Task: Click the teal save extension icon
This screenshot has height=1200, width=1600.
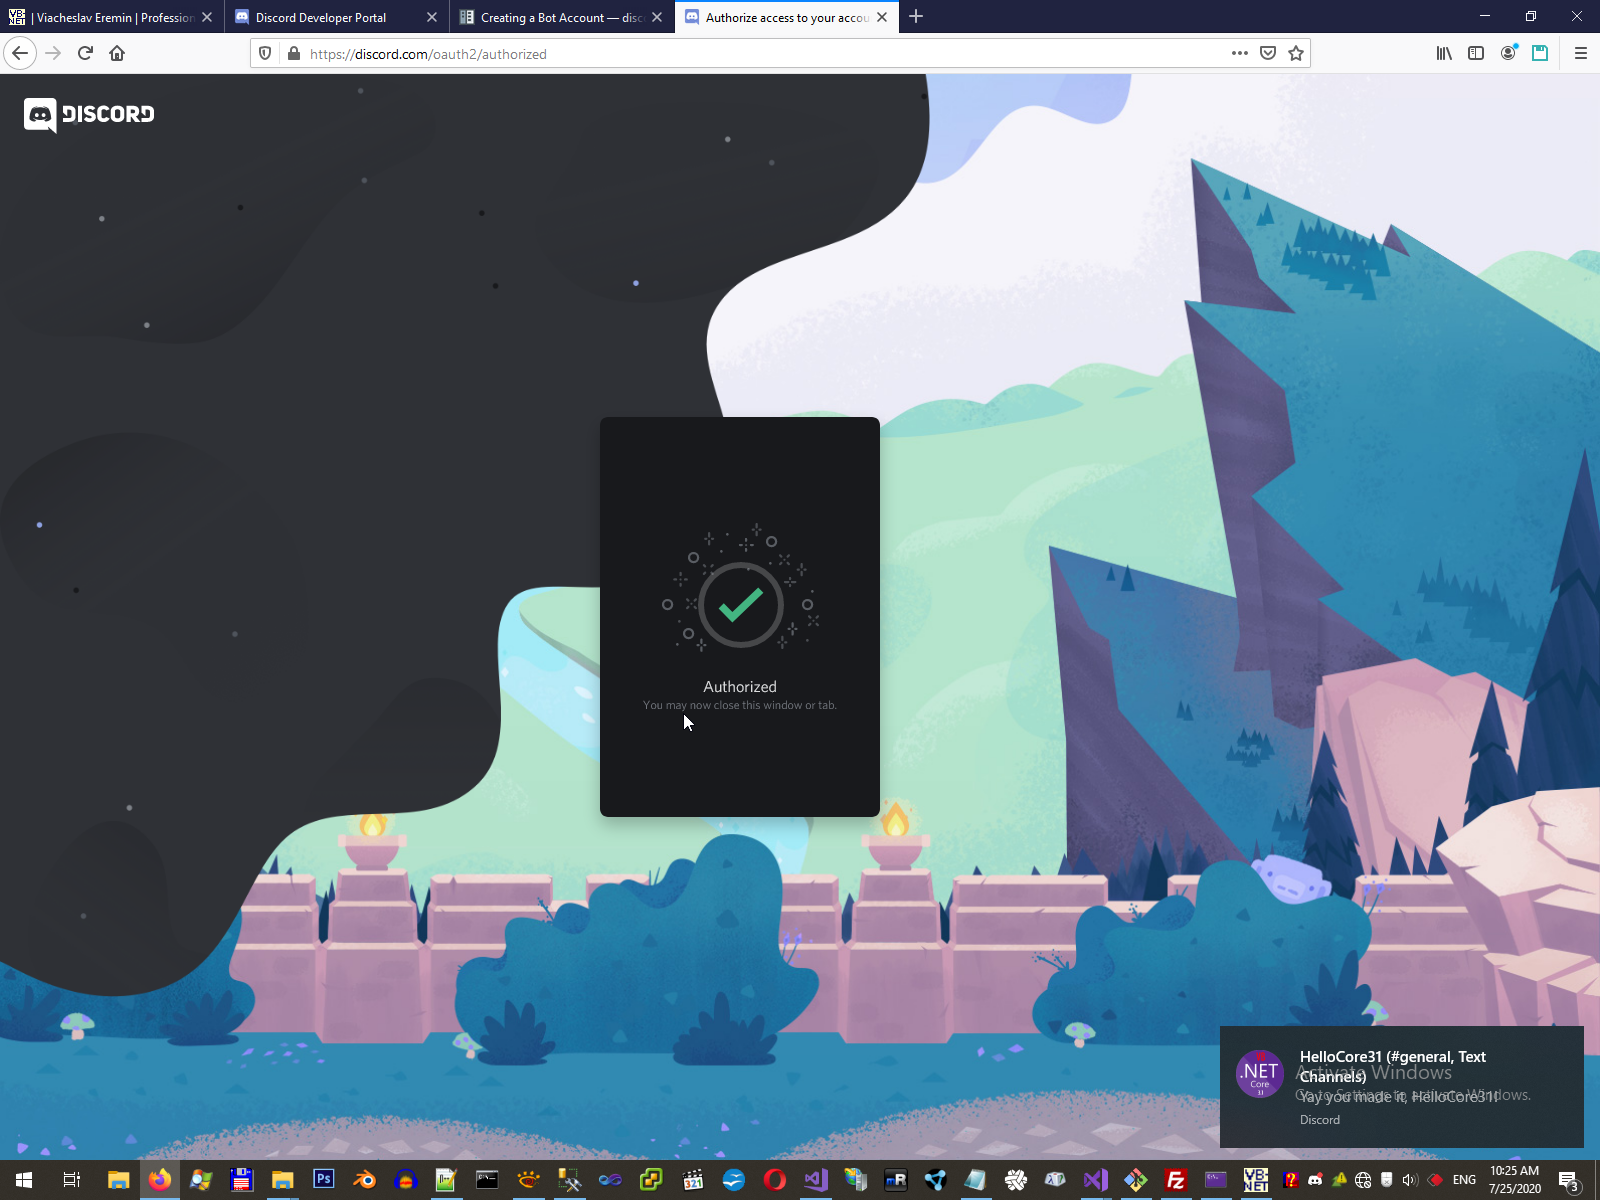Action: [1540, 53]
